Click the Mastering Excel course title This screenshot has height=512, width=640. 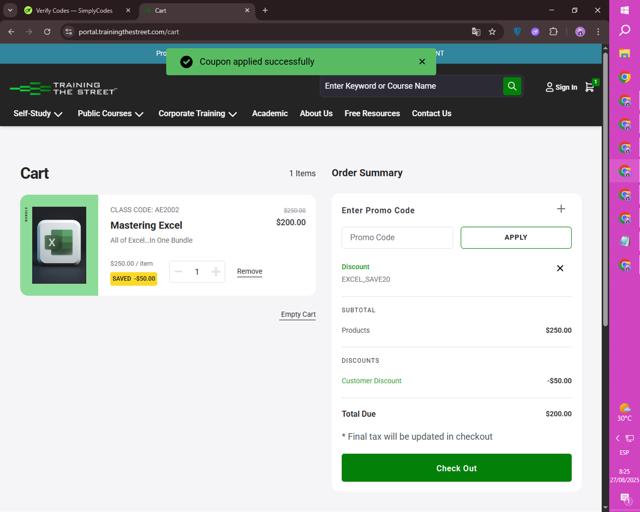pyautogui.click(x=146, y=225)
